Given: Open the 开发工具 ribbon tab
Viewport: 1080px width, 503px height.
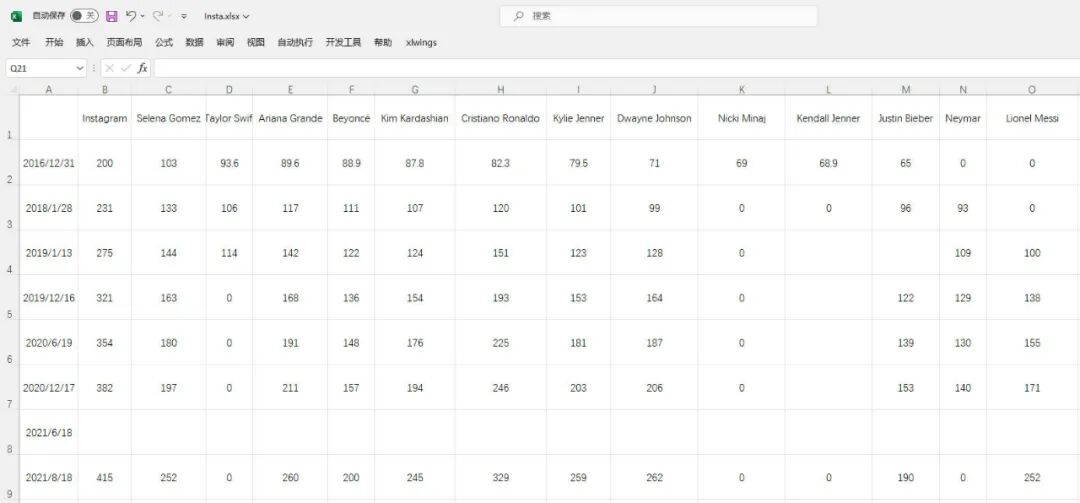Looking at the screenshot, I should pos(343,43).
